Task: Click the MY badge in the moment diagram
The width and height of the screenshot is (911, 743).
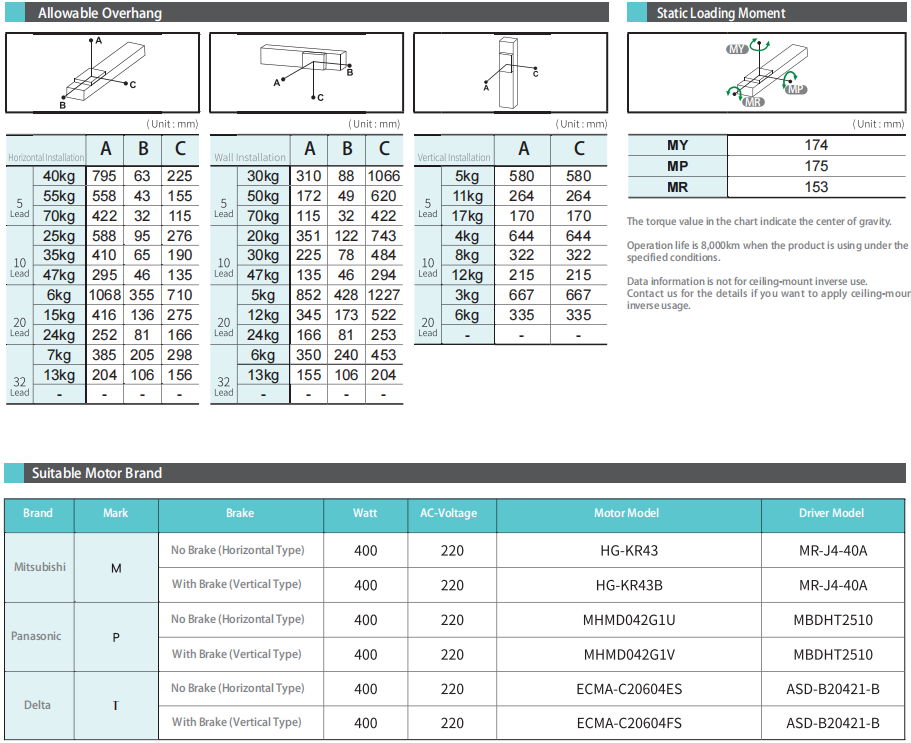Action: point(738,48)
